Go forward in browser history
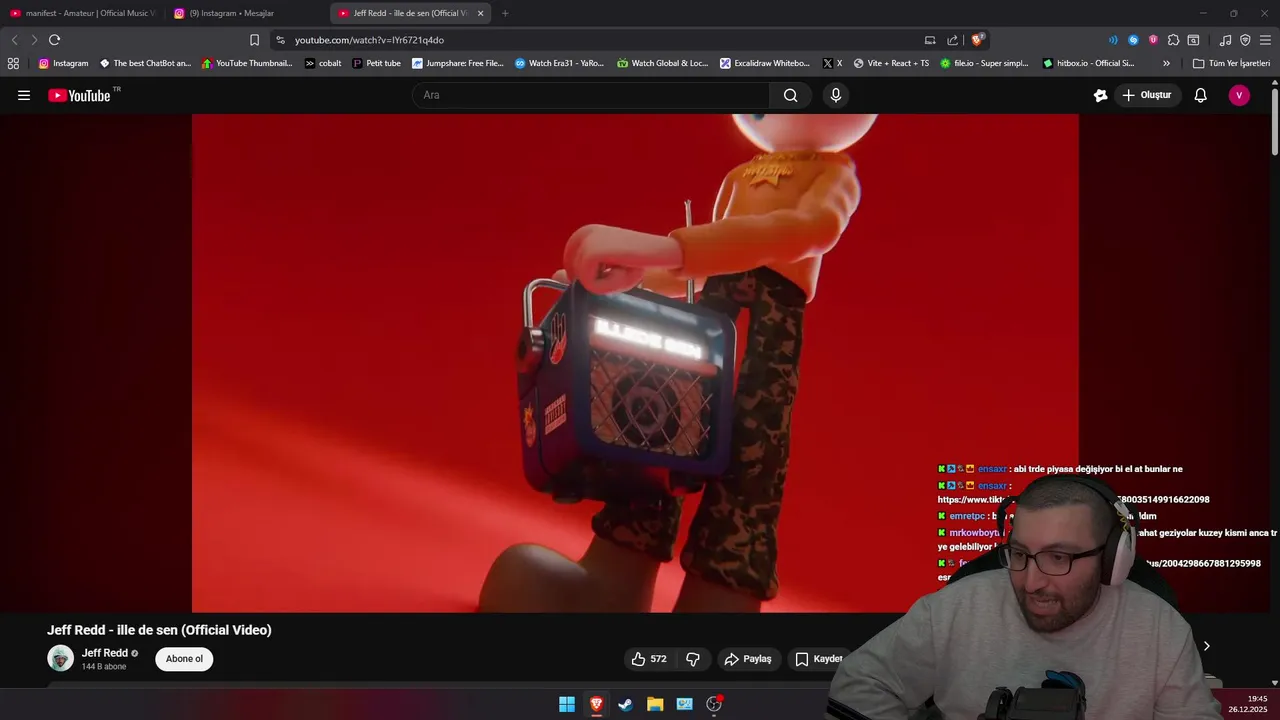This screenshot has width=1280, height=720. (x=33, y=40)
